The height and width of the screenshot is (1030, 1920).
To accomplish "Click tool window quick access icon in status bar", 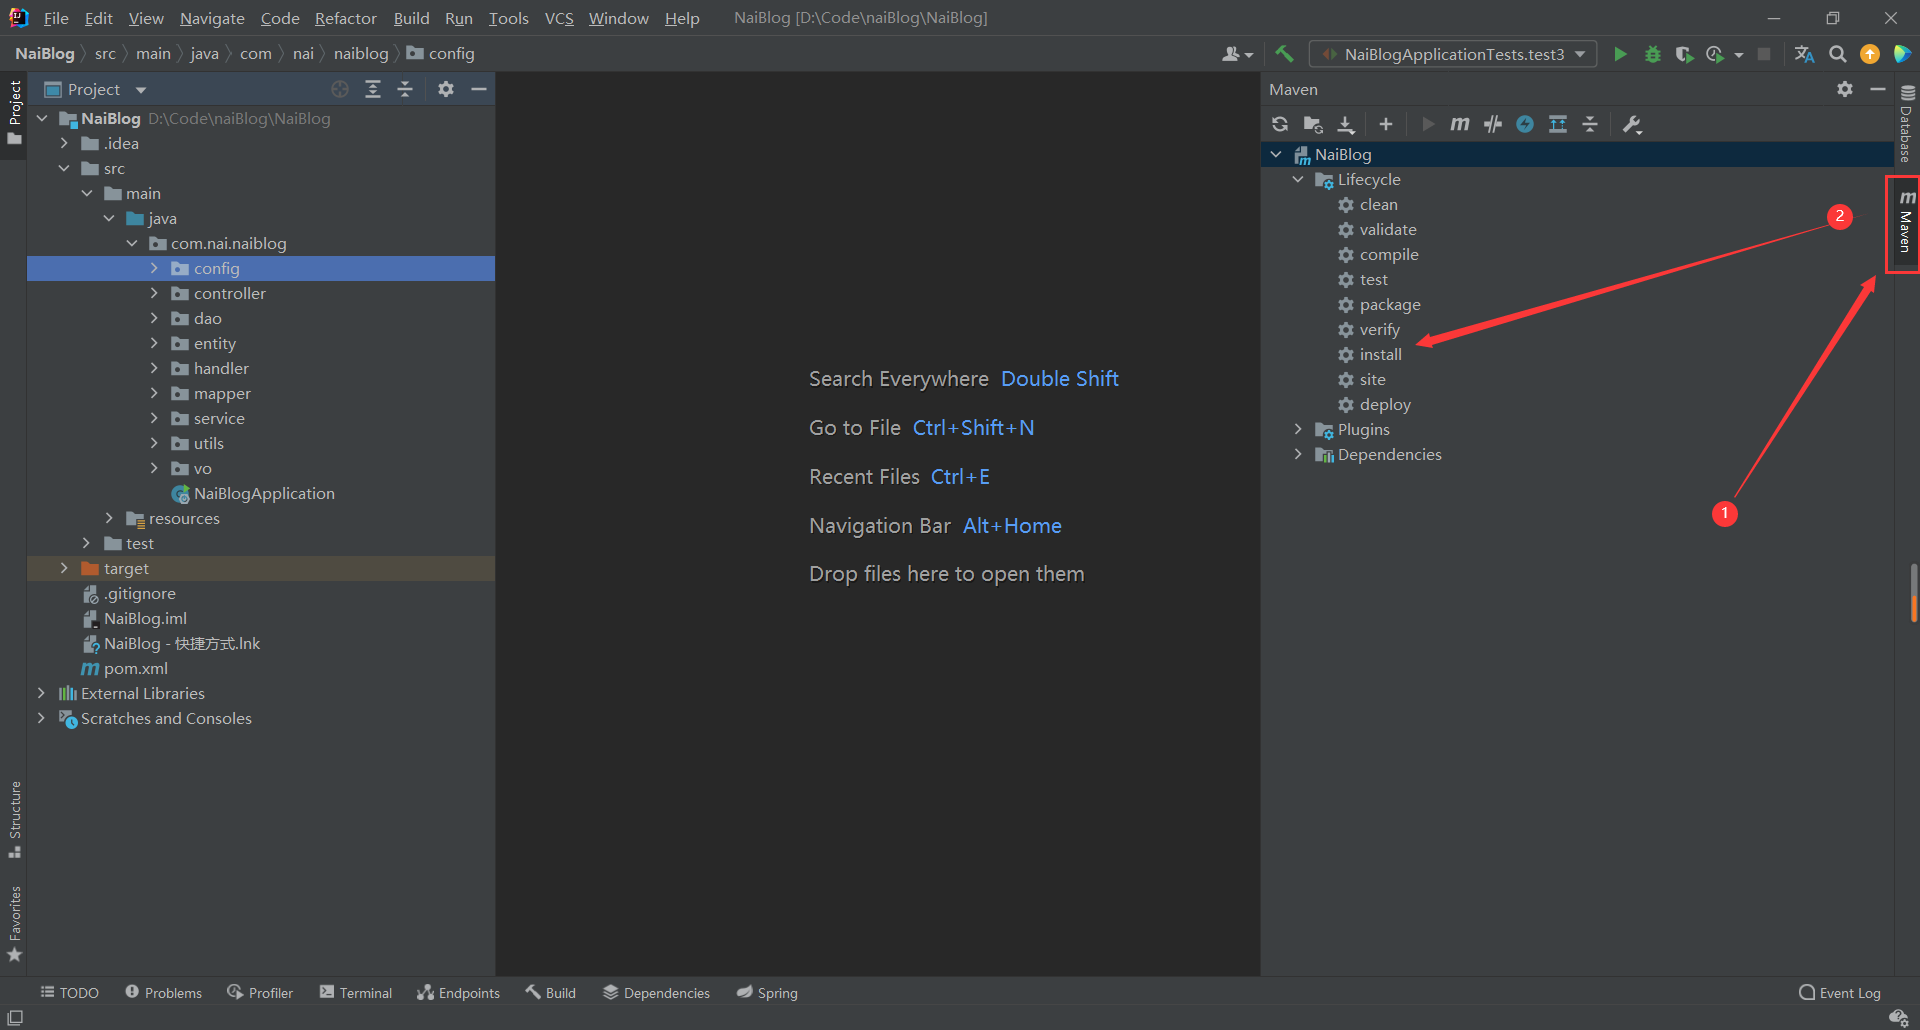I will 15,1017.
